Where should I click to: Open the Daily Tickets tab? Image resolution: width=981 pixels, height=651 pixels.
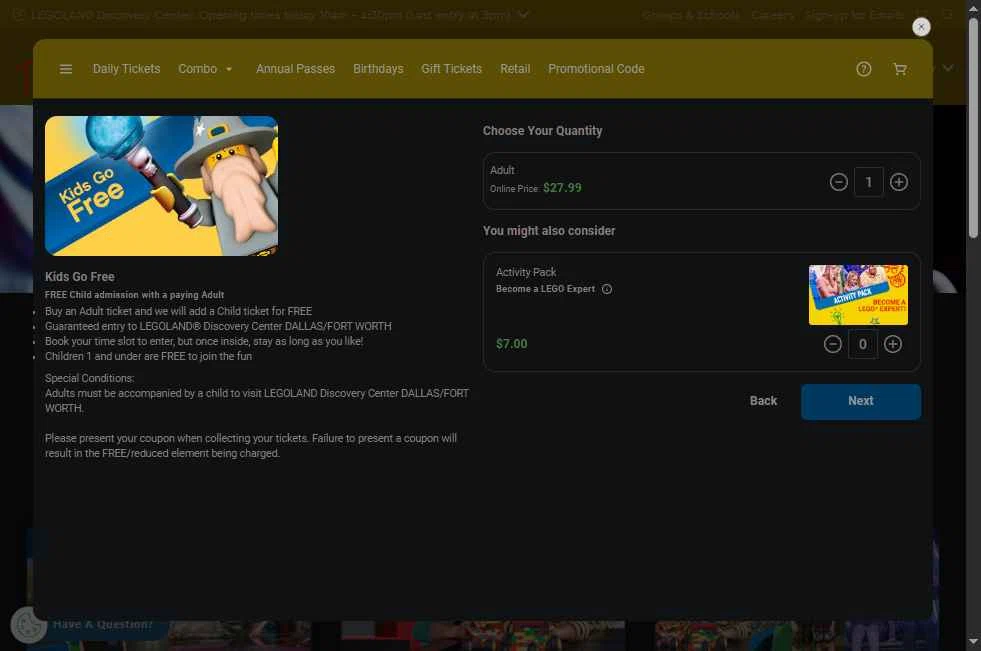[x=126, y=69]
